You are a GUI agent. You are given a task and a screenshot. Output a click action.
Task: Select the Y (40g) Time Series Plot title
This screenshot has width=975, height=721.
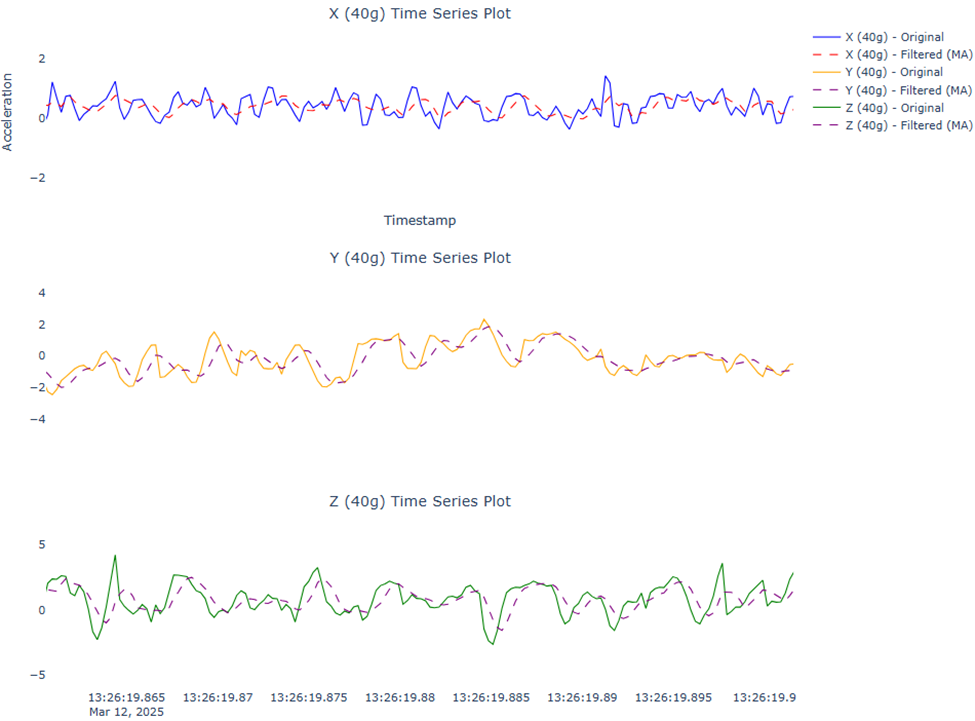[x=419, y=257]
